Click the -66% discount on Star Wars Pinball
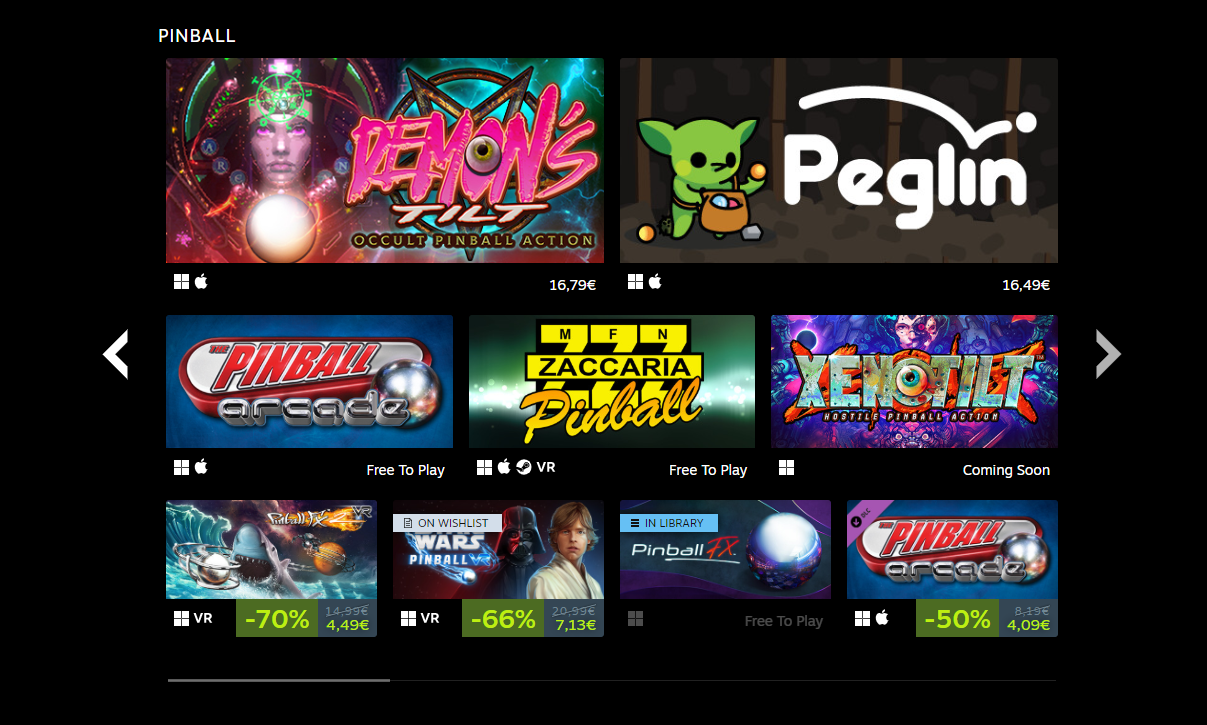Screen dimensions: 1207x725 point(503,619)
